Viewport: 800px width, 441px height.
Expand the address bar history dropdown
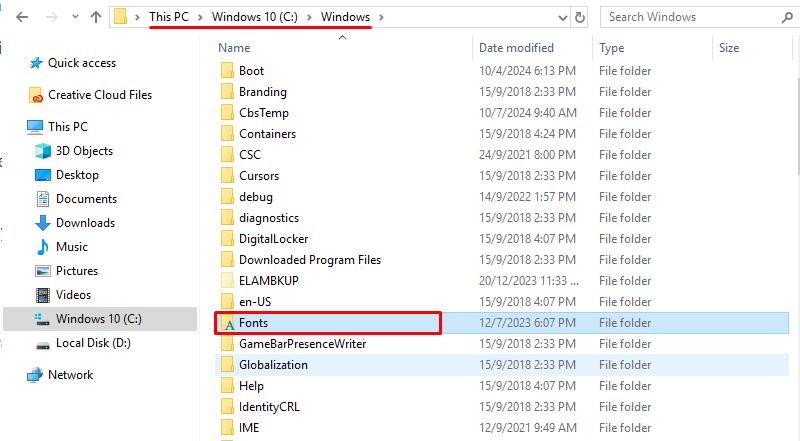click(563, 18)
